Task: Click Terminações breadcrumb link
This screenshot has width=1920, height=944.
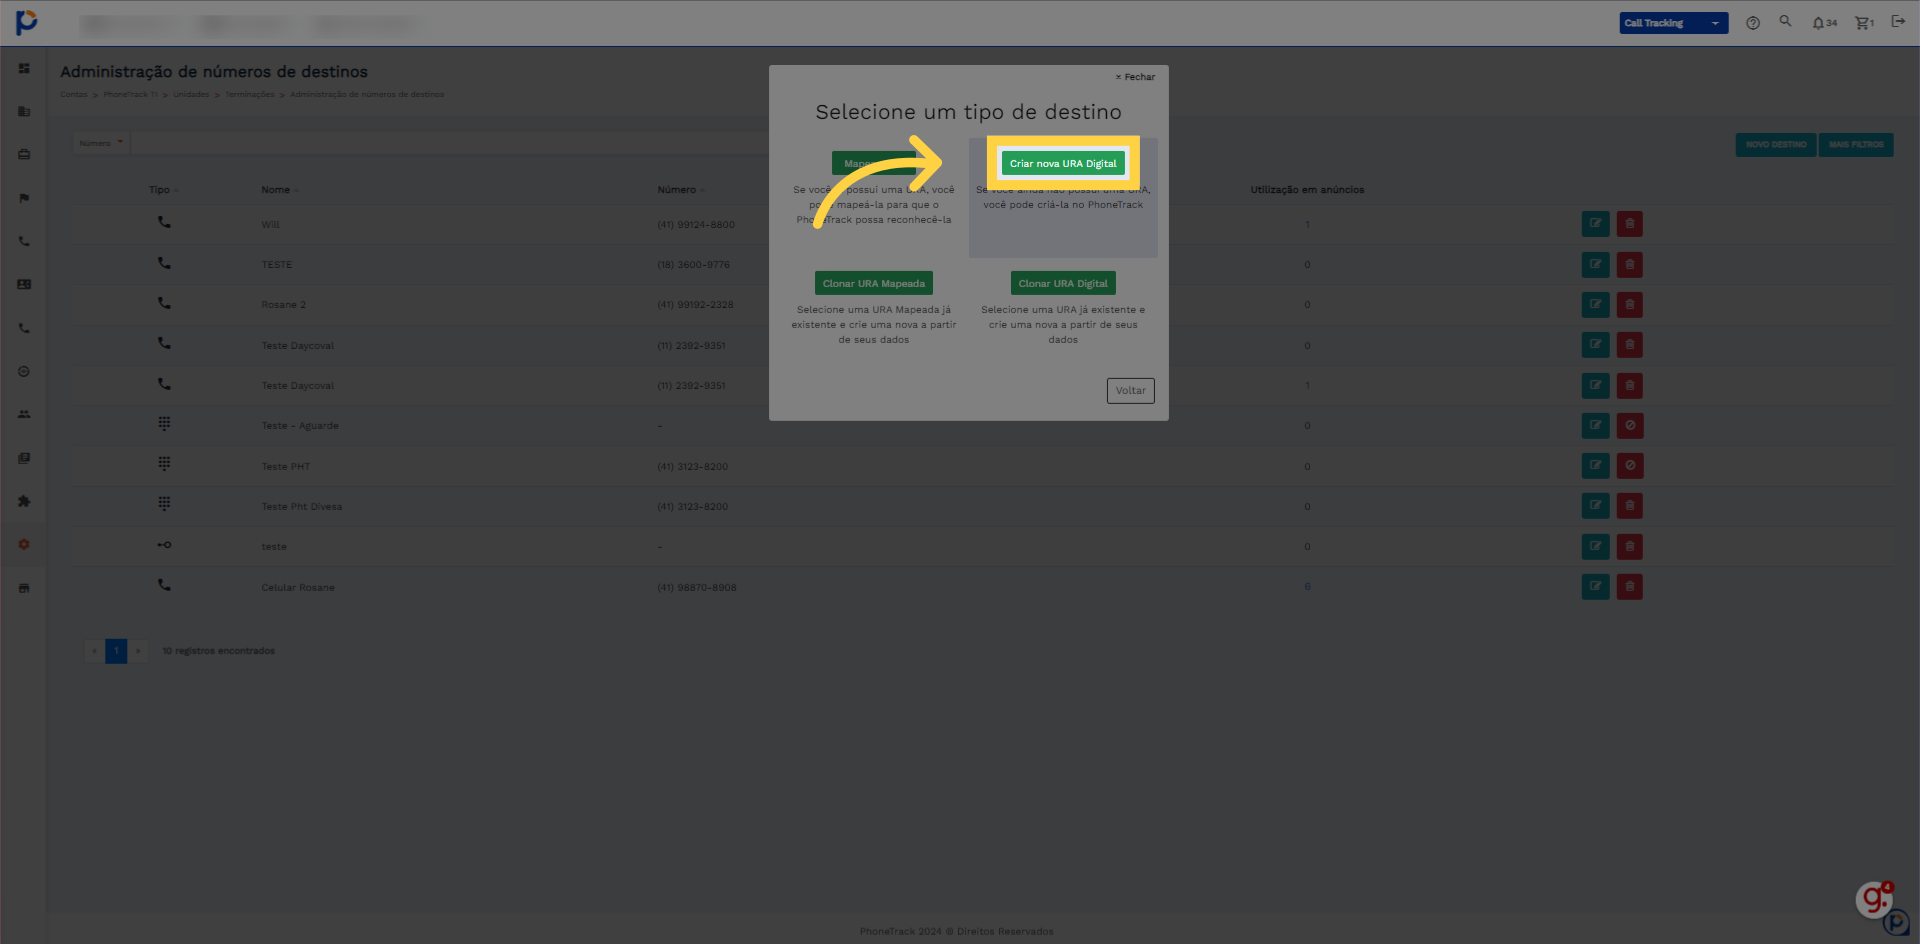Action: (250, 95)
